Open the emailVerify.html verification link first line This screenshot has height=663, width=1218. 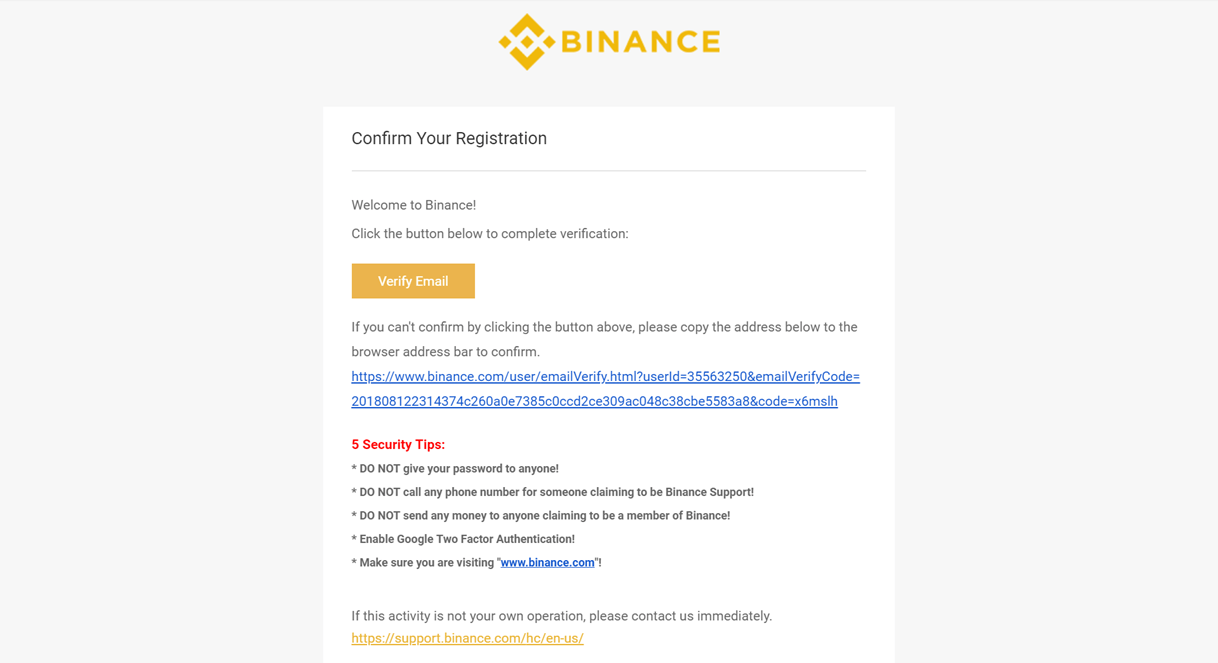click(x=605, y=377)
